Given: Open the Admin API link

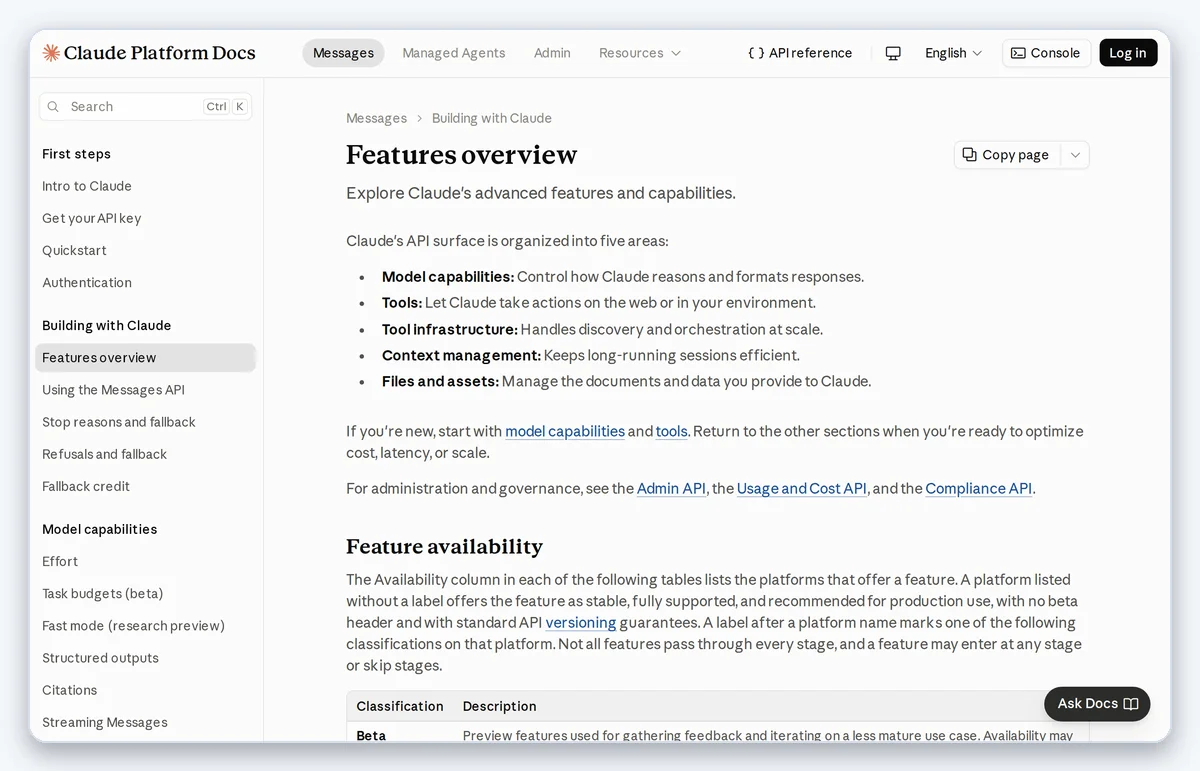Looking at the screenshot, I should (671, 489).
